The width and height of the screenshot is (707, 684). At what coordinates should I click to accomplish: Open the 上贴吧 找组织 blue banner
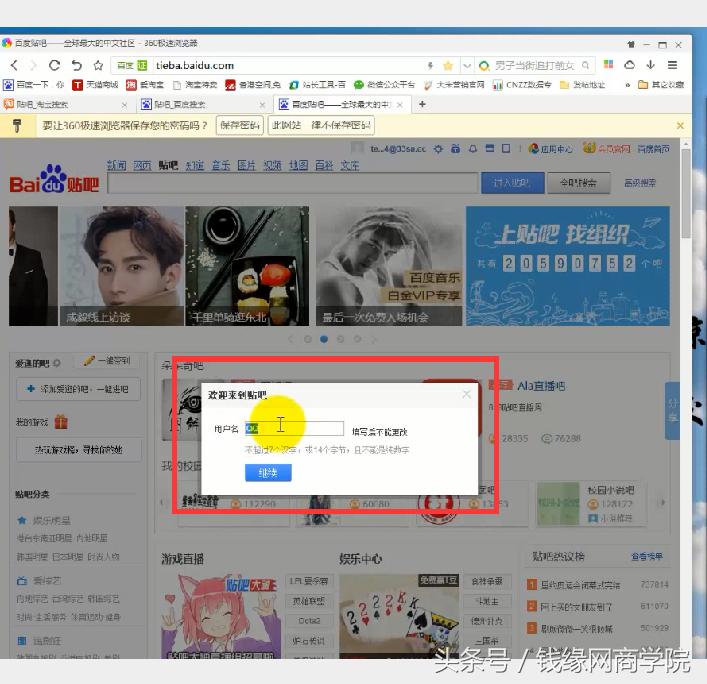(568, 266)
